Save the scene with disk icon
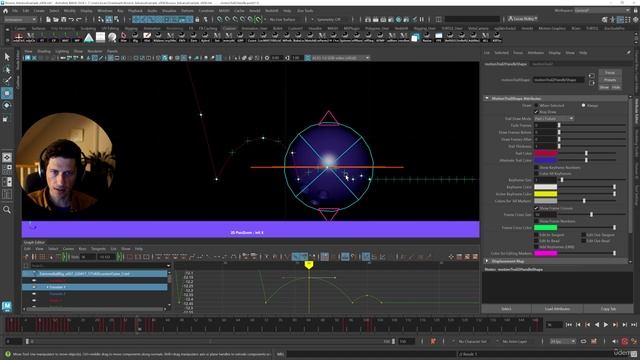The height and width of the screenshot is (360, 640). tap(63, 19)
